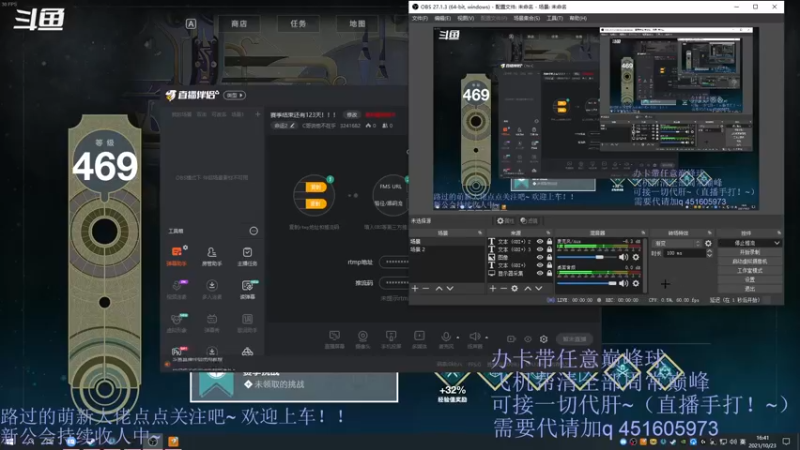Move source up in OBS sources toolbar

[528, 288]
